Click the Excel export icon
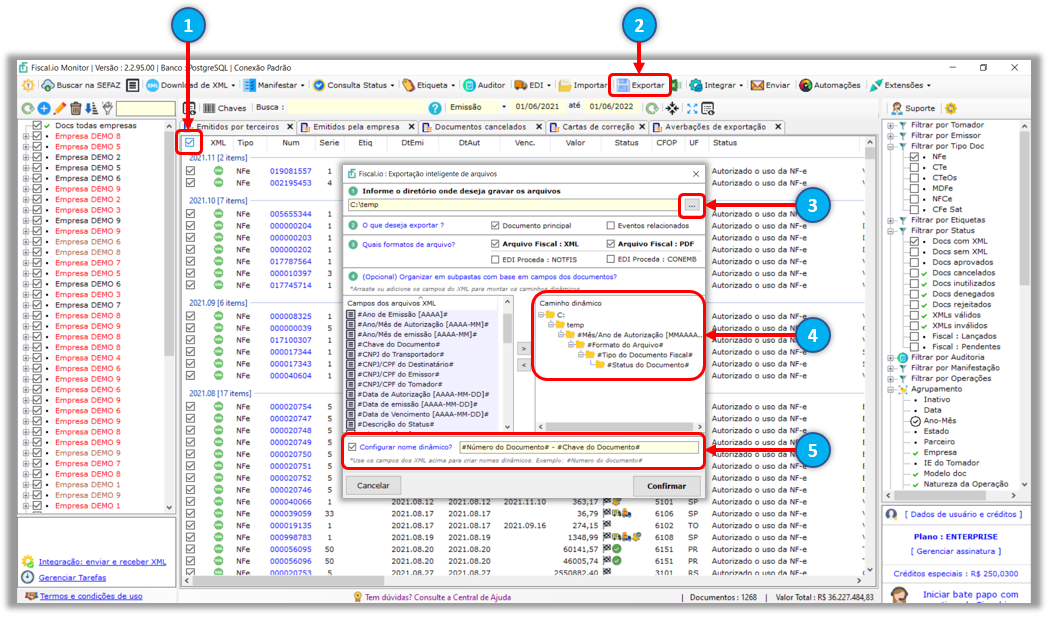 676,86
